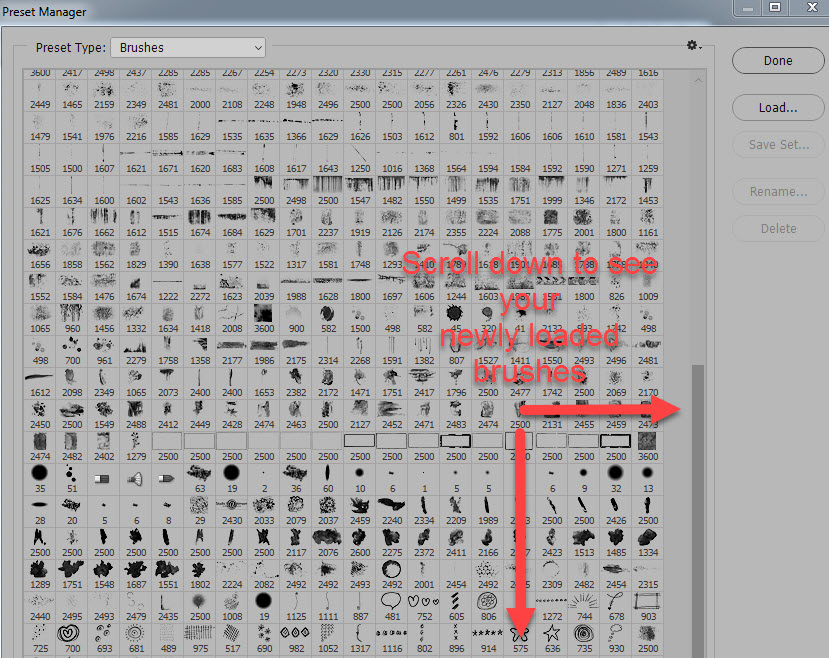The width and height of the screenshot is (829, 658).
Task: Select the dotted line brush labeled 1272
Action: (552, 607)
